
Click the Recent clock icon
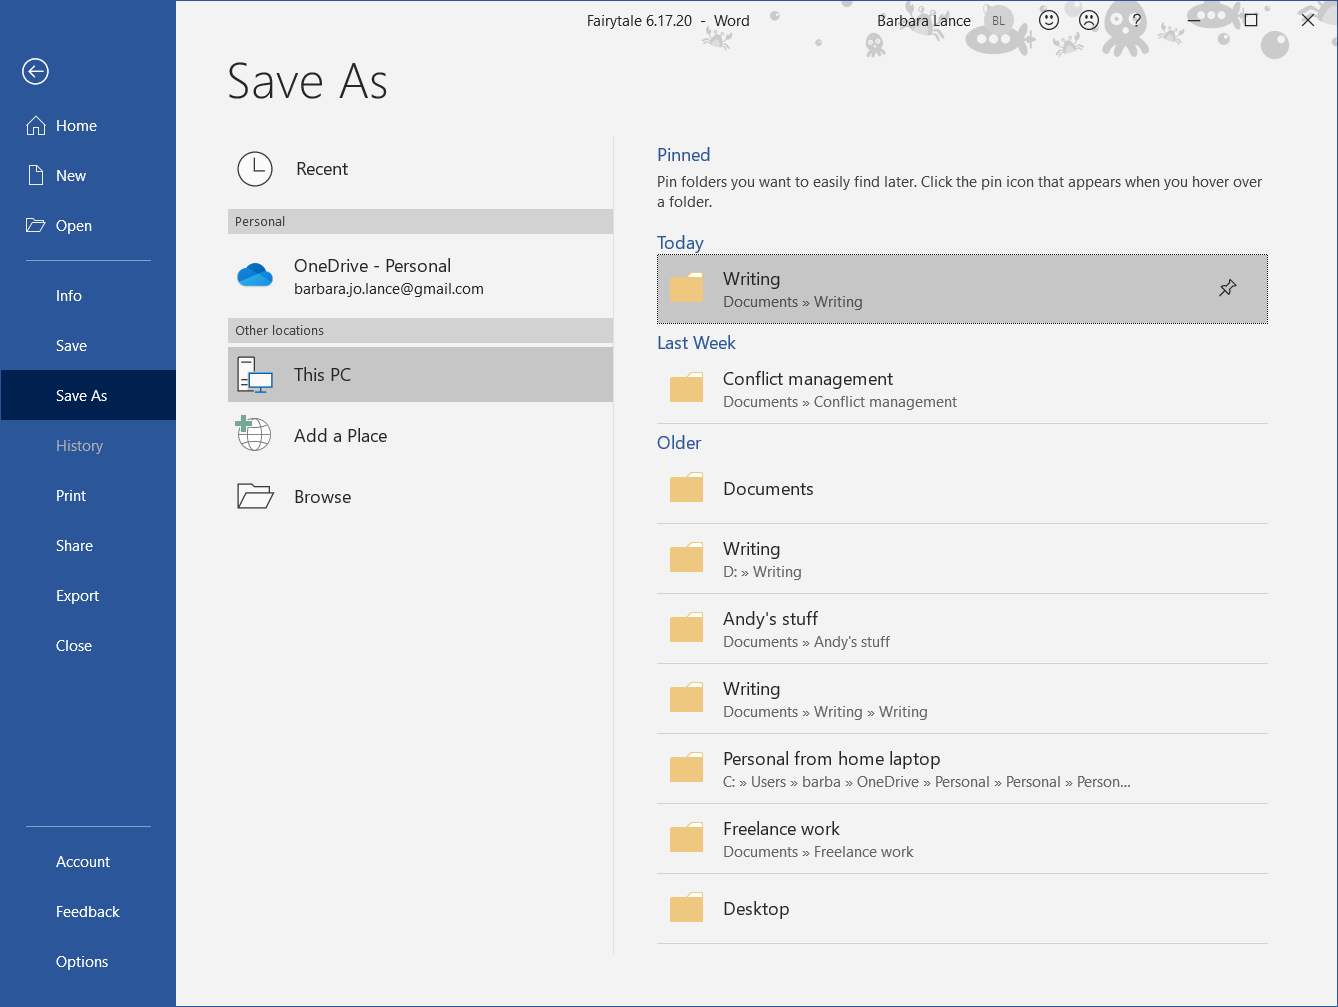point(255,169)
